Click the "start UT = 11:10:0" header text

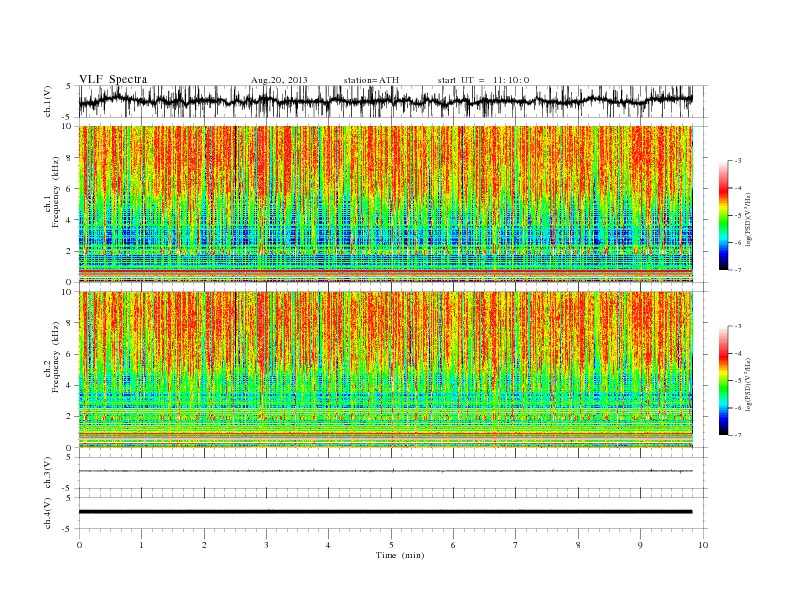click(483, 80)
